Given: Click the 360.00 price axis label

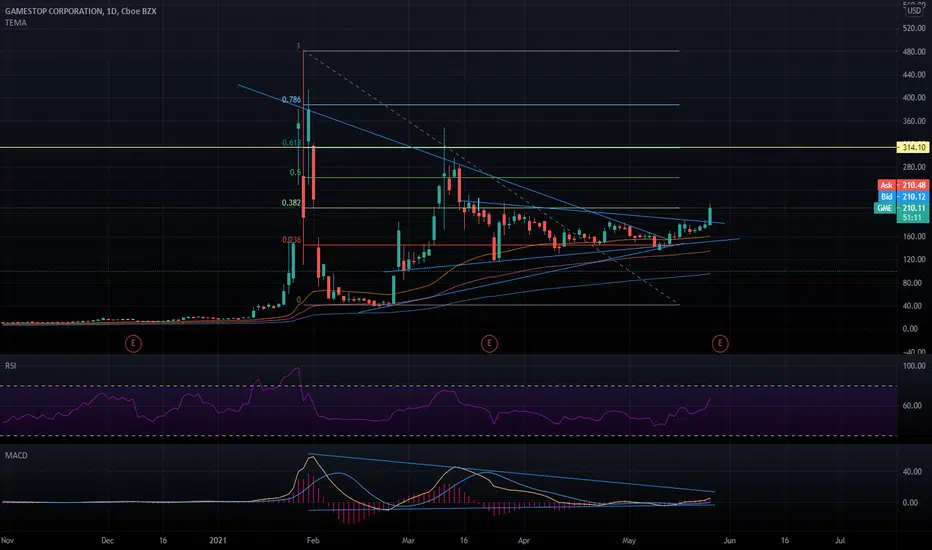Looking at the screenshot, I should 914,121.
